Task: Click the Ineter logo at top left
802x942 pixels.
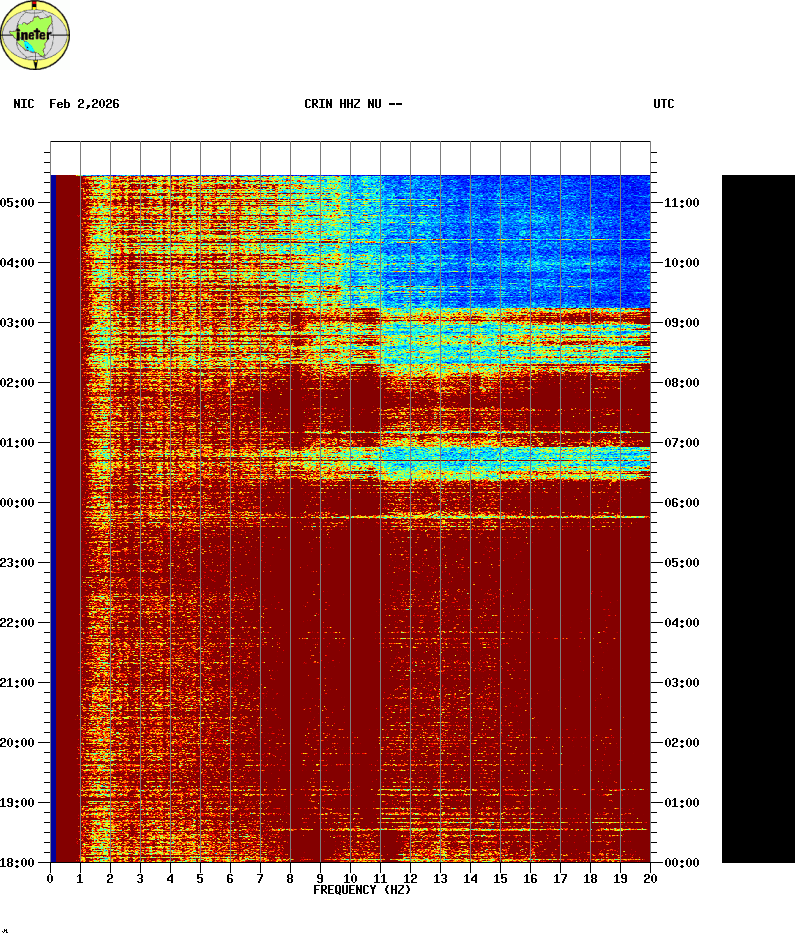Action: point(36,35)
